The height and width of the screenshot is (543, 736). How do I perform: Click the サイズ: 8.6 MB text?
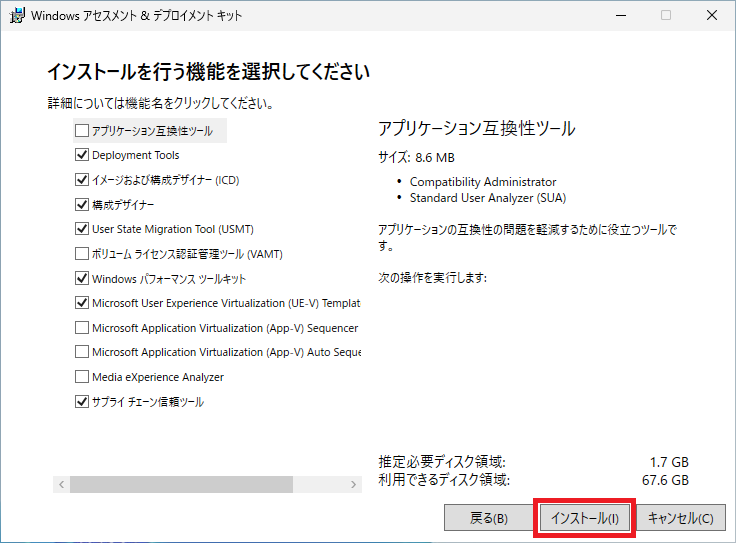[416, 157]
